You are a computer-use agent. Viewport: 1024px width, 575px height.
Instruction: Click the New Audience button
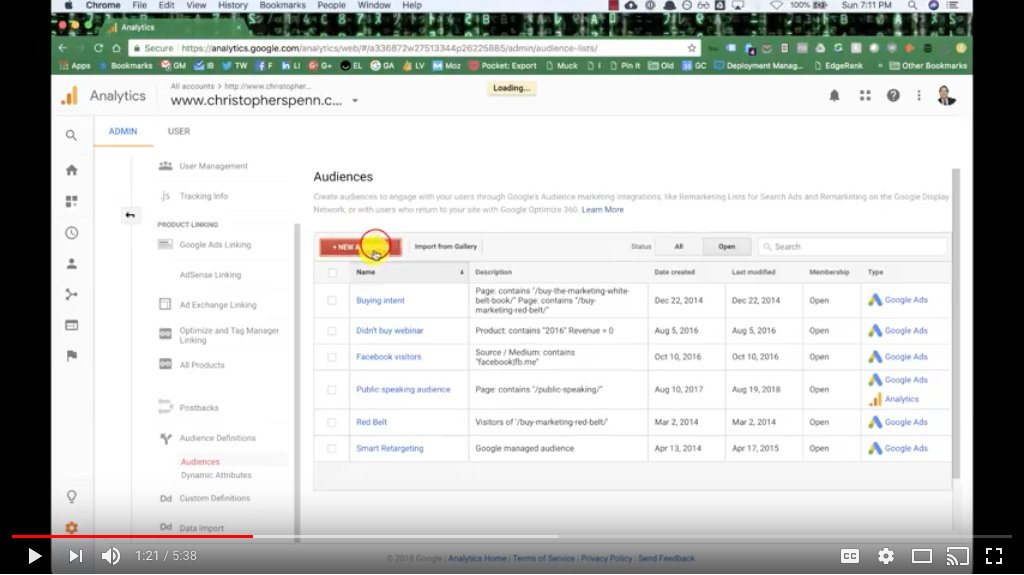pyautogui.click(x=360, y=246)
